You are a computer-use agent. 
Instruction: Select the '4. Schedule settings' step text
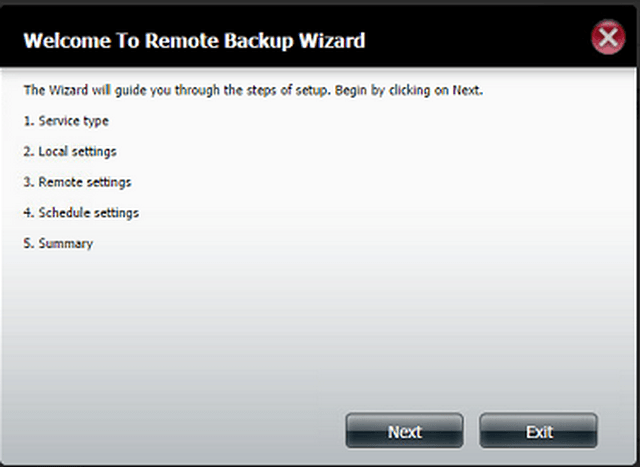[81, 213]
